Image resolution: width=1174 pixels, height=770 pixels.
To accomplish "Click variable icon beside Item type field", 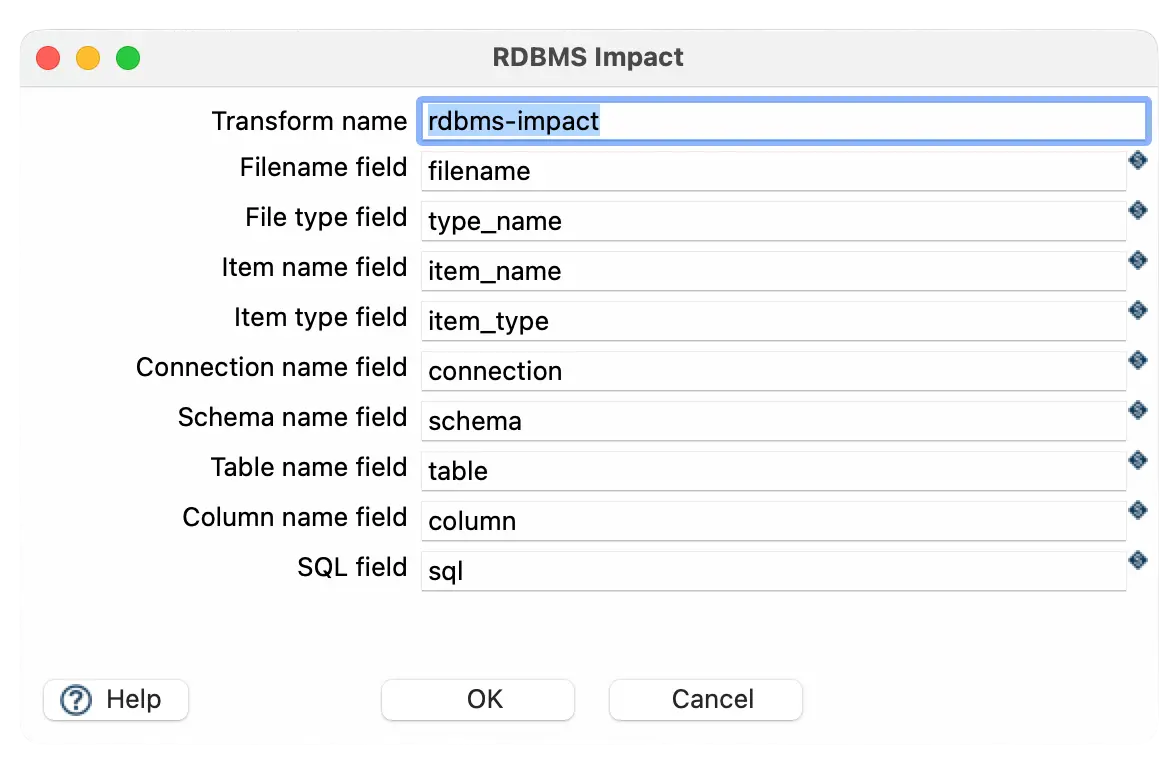I will (1137, 310).
